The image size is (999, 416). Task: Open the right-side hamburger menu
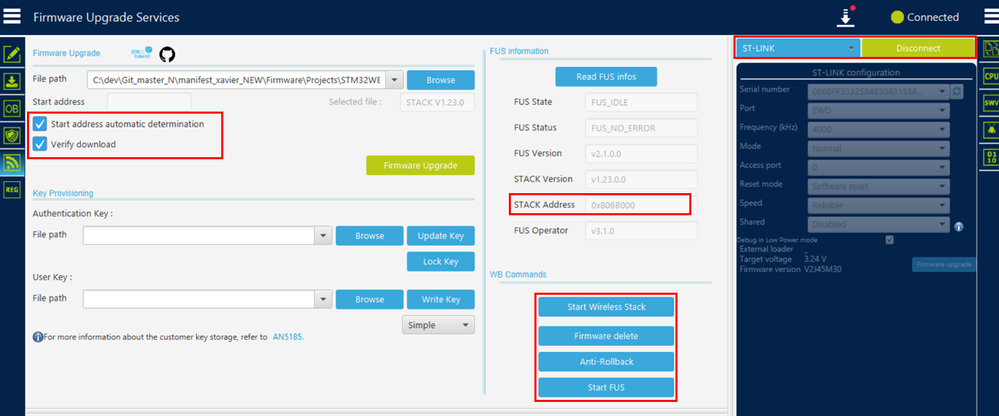pyautogui.click(x=990, y=17)
